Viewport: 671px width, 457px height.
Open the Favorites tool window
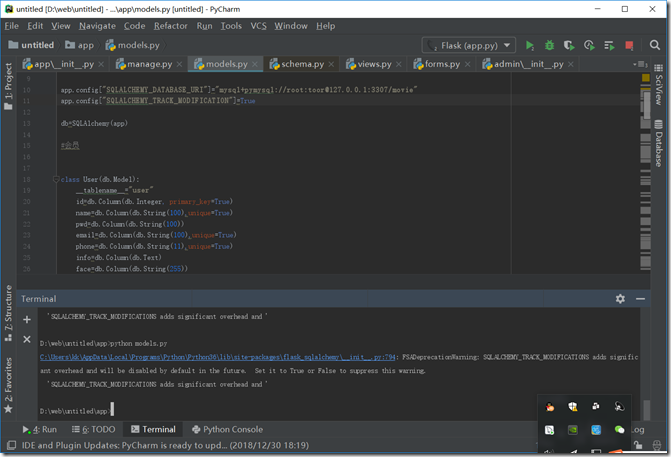(8, 385)
